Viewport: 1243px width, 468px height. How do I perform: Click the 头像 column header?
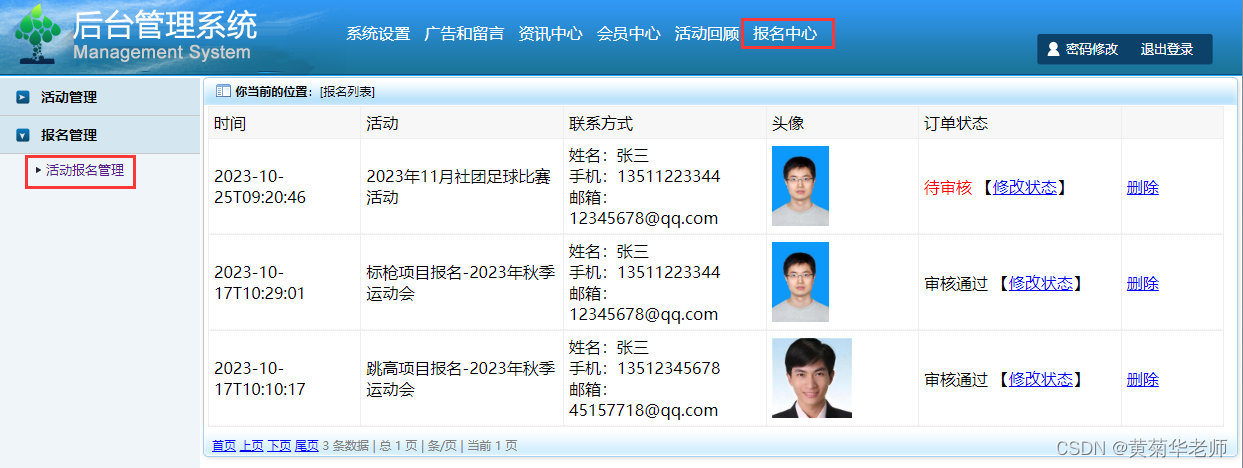point(788,123)
